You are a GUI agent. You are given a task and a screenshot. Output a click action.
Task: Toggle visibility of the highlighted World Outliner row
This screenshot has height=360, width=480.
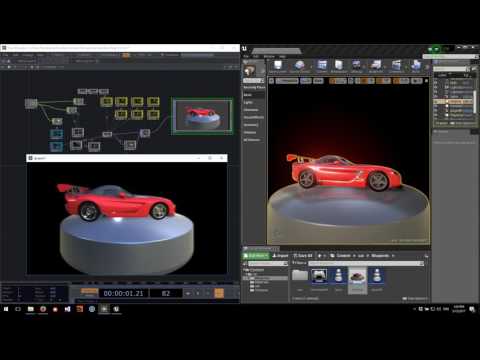tap(436, 101)
